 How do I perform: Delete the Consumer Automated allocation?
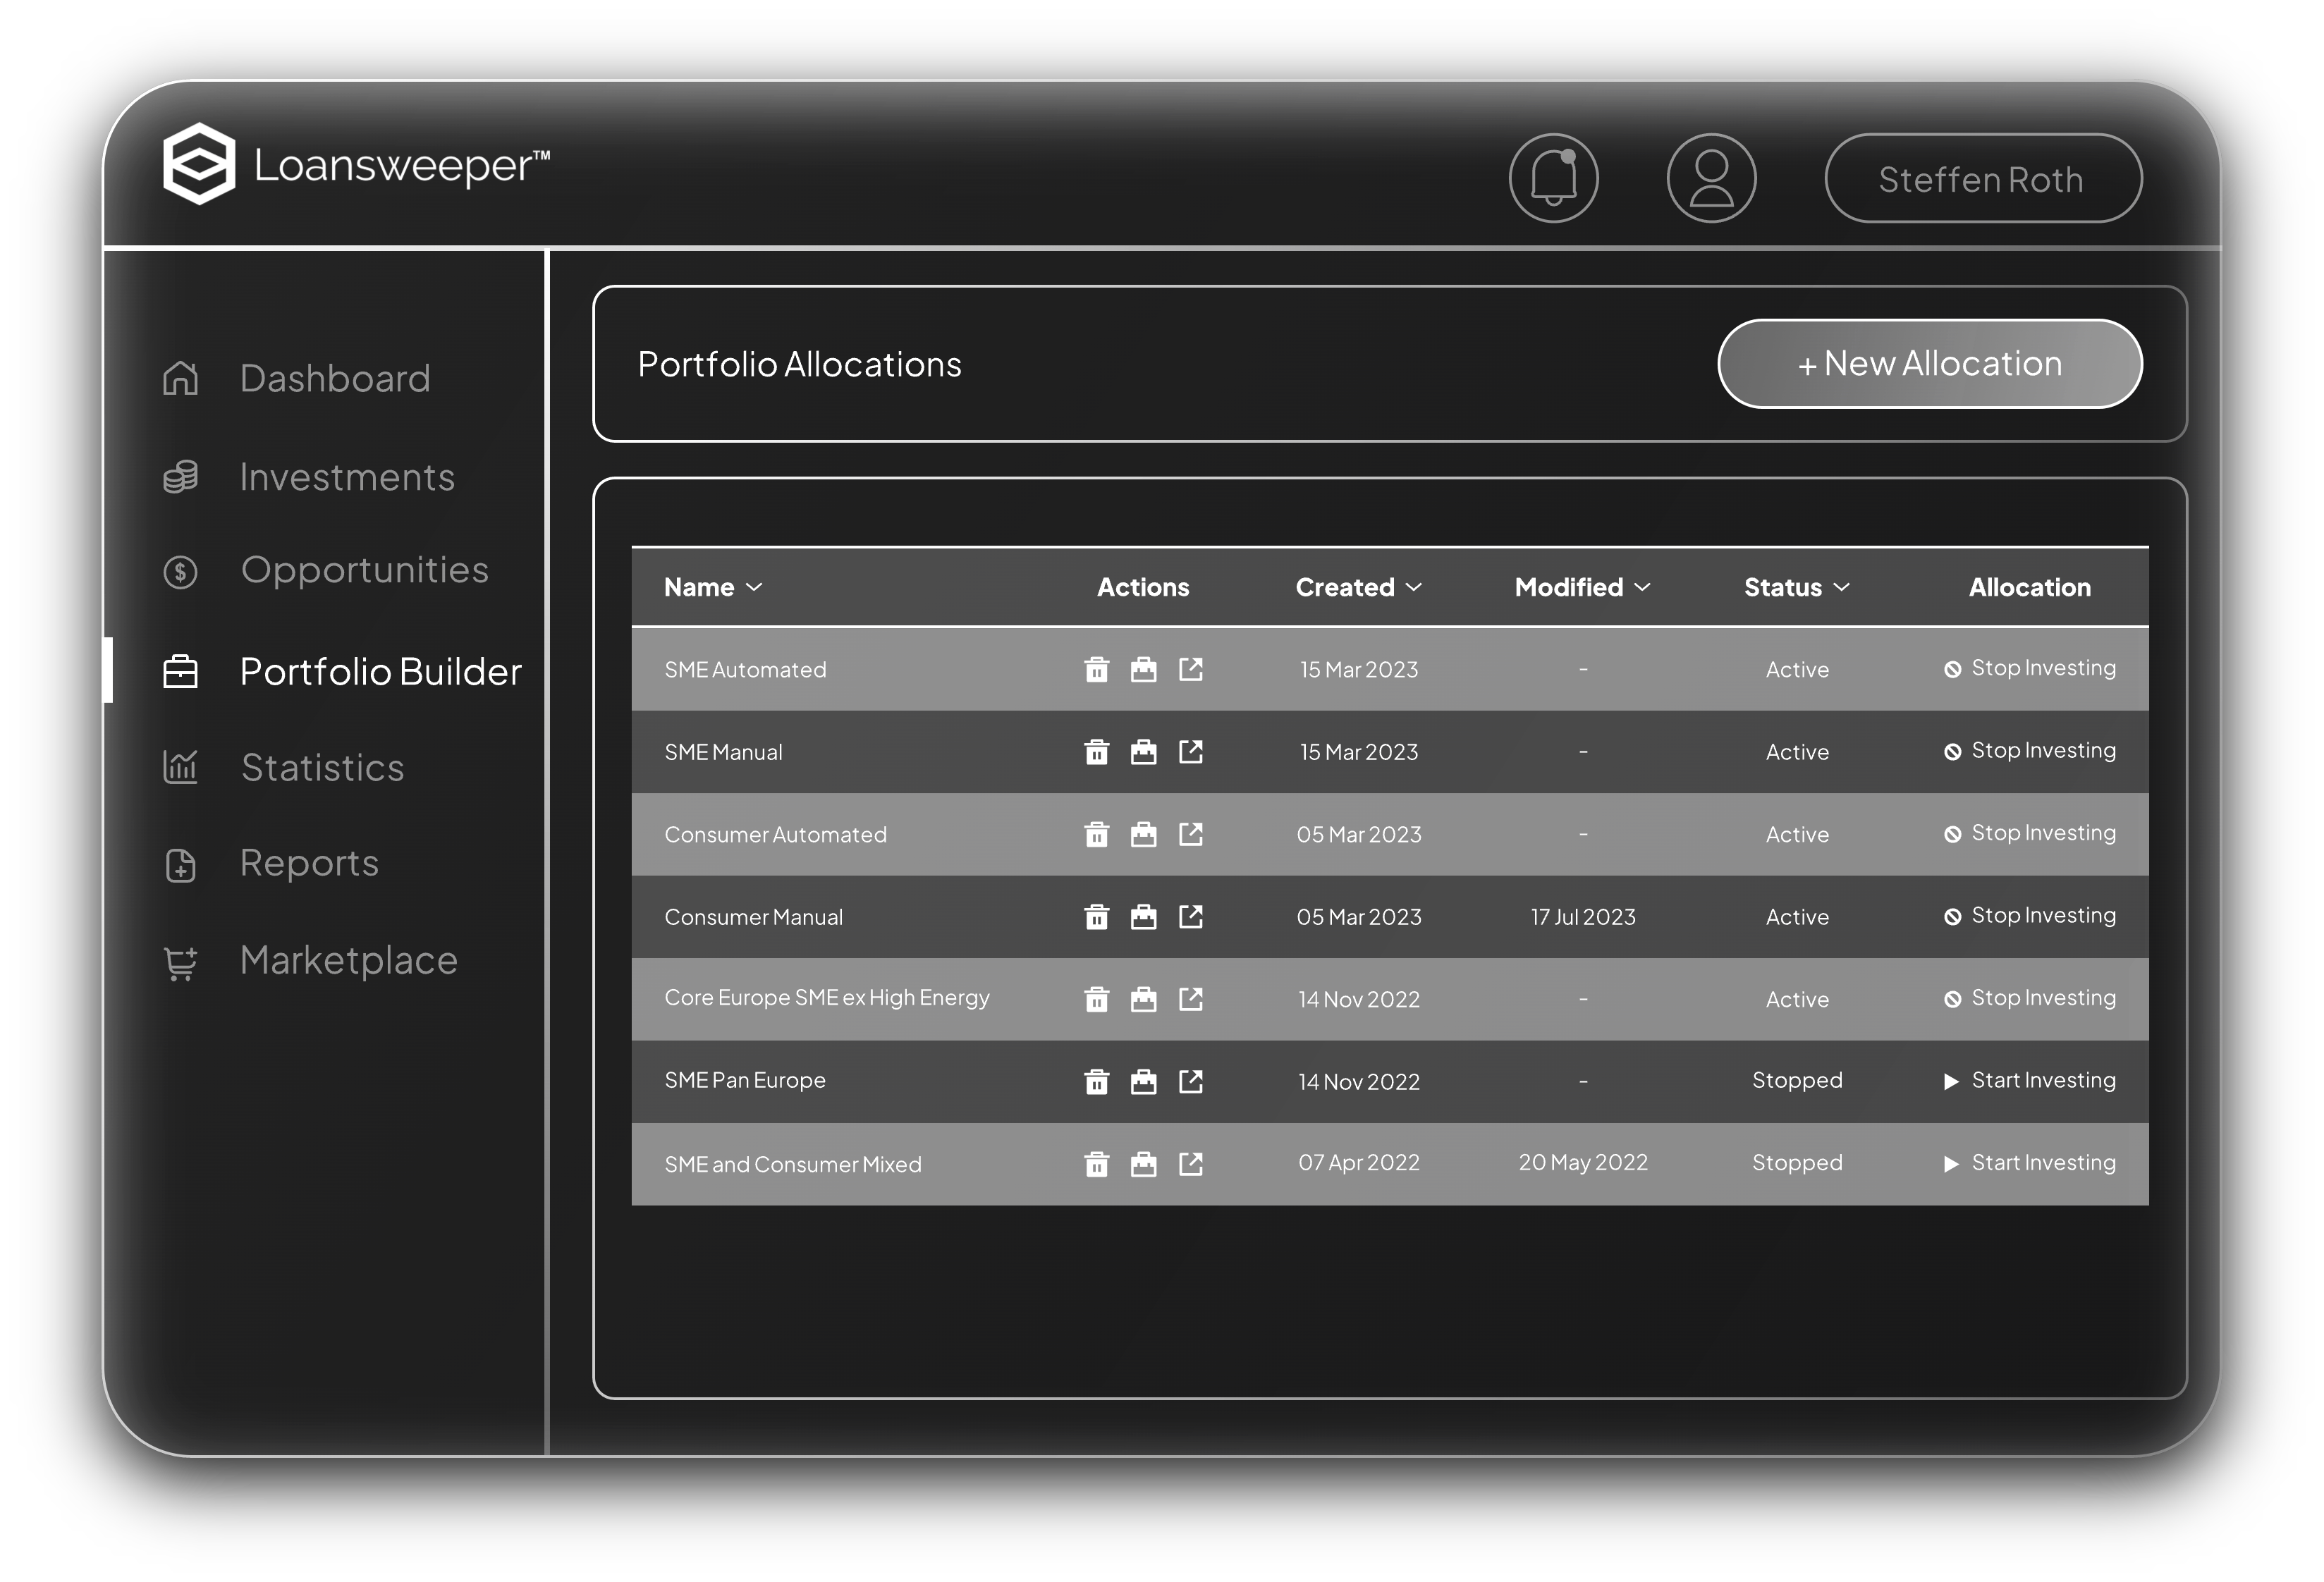click(1097, 834)
